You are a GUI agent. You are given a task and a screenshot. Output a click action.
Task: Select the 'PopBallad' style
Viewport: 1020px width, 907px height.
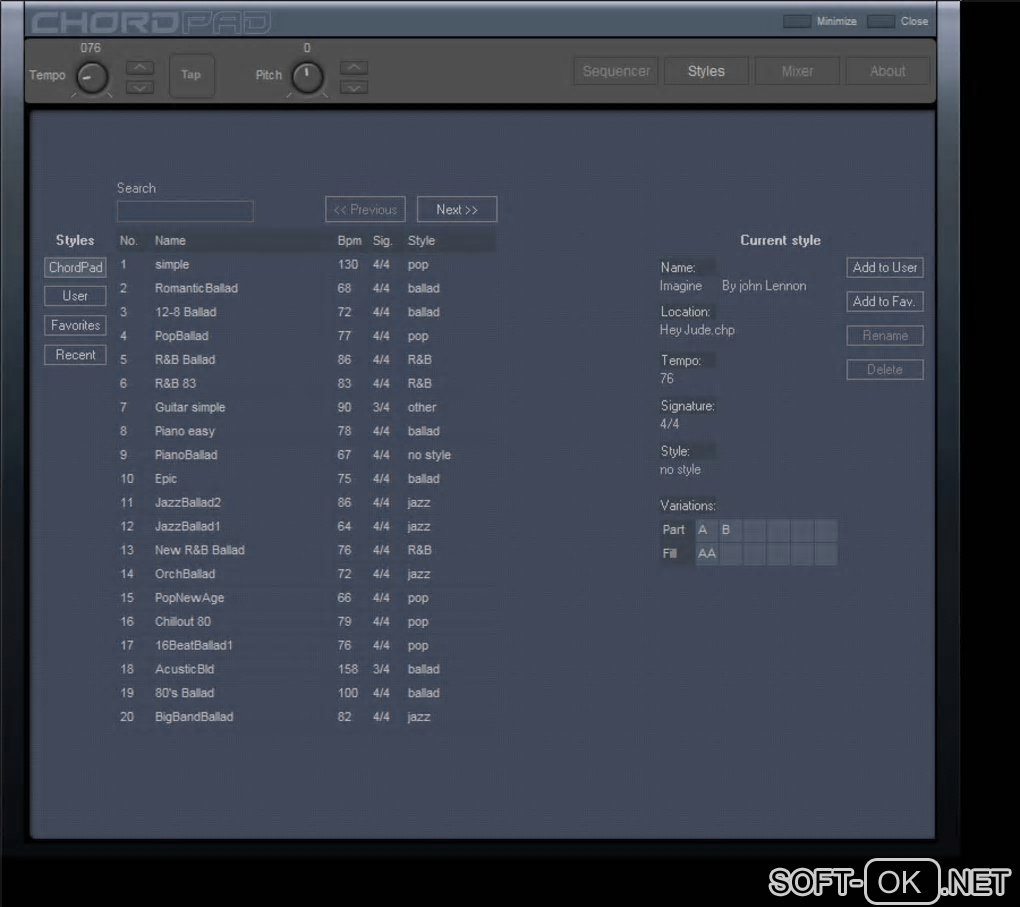pos(306,336)
